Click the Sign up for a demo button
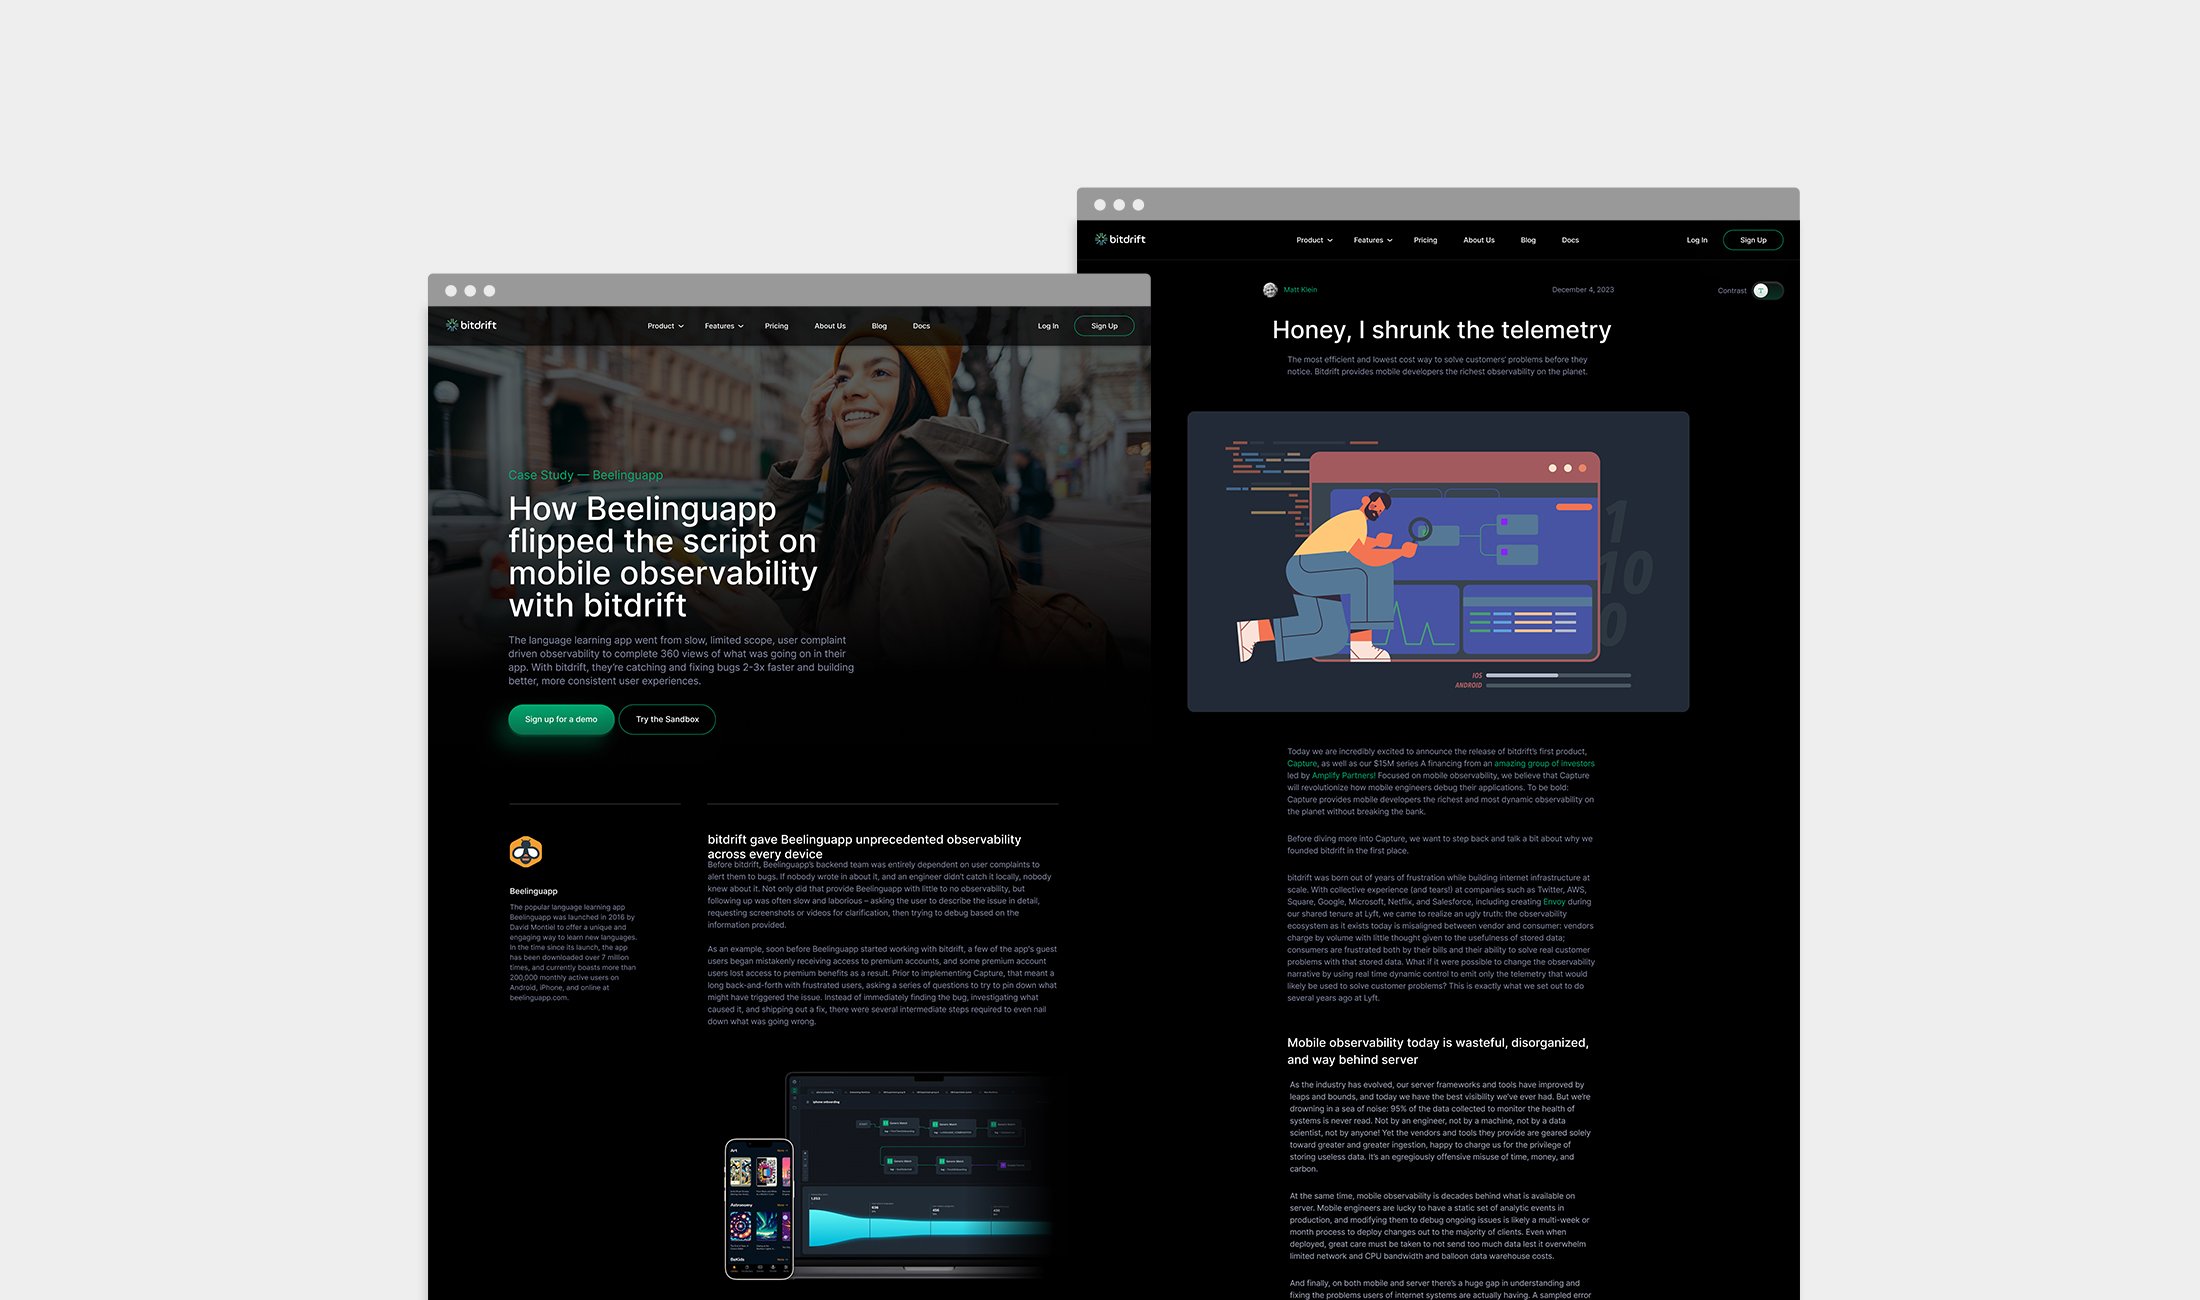Image resolution: width=2200 pixels, height=1300 pixels. [561, 719]
